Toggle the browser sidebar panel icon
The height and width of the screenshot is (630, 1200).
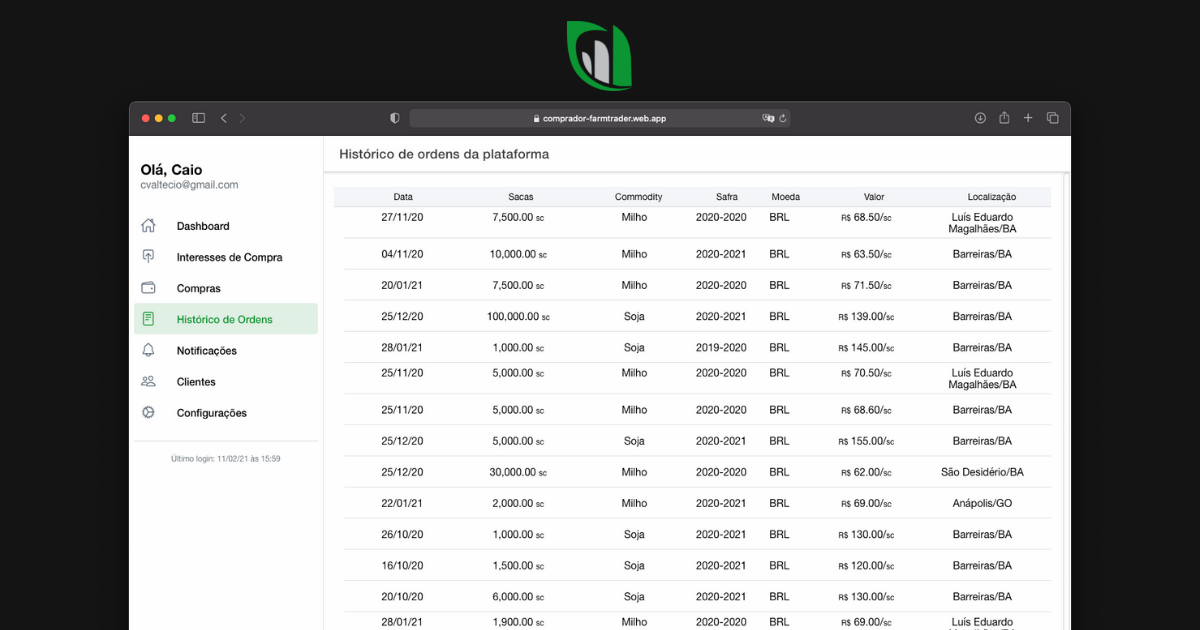click(x=198, y=117)
